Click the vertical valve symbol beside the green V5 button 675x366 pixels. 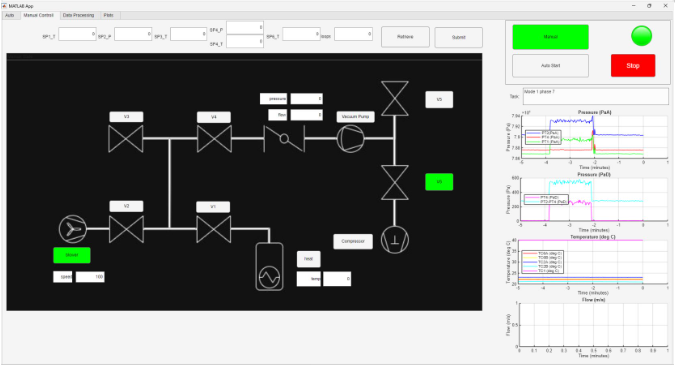point(395,183)
